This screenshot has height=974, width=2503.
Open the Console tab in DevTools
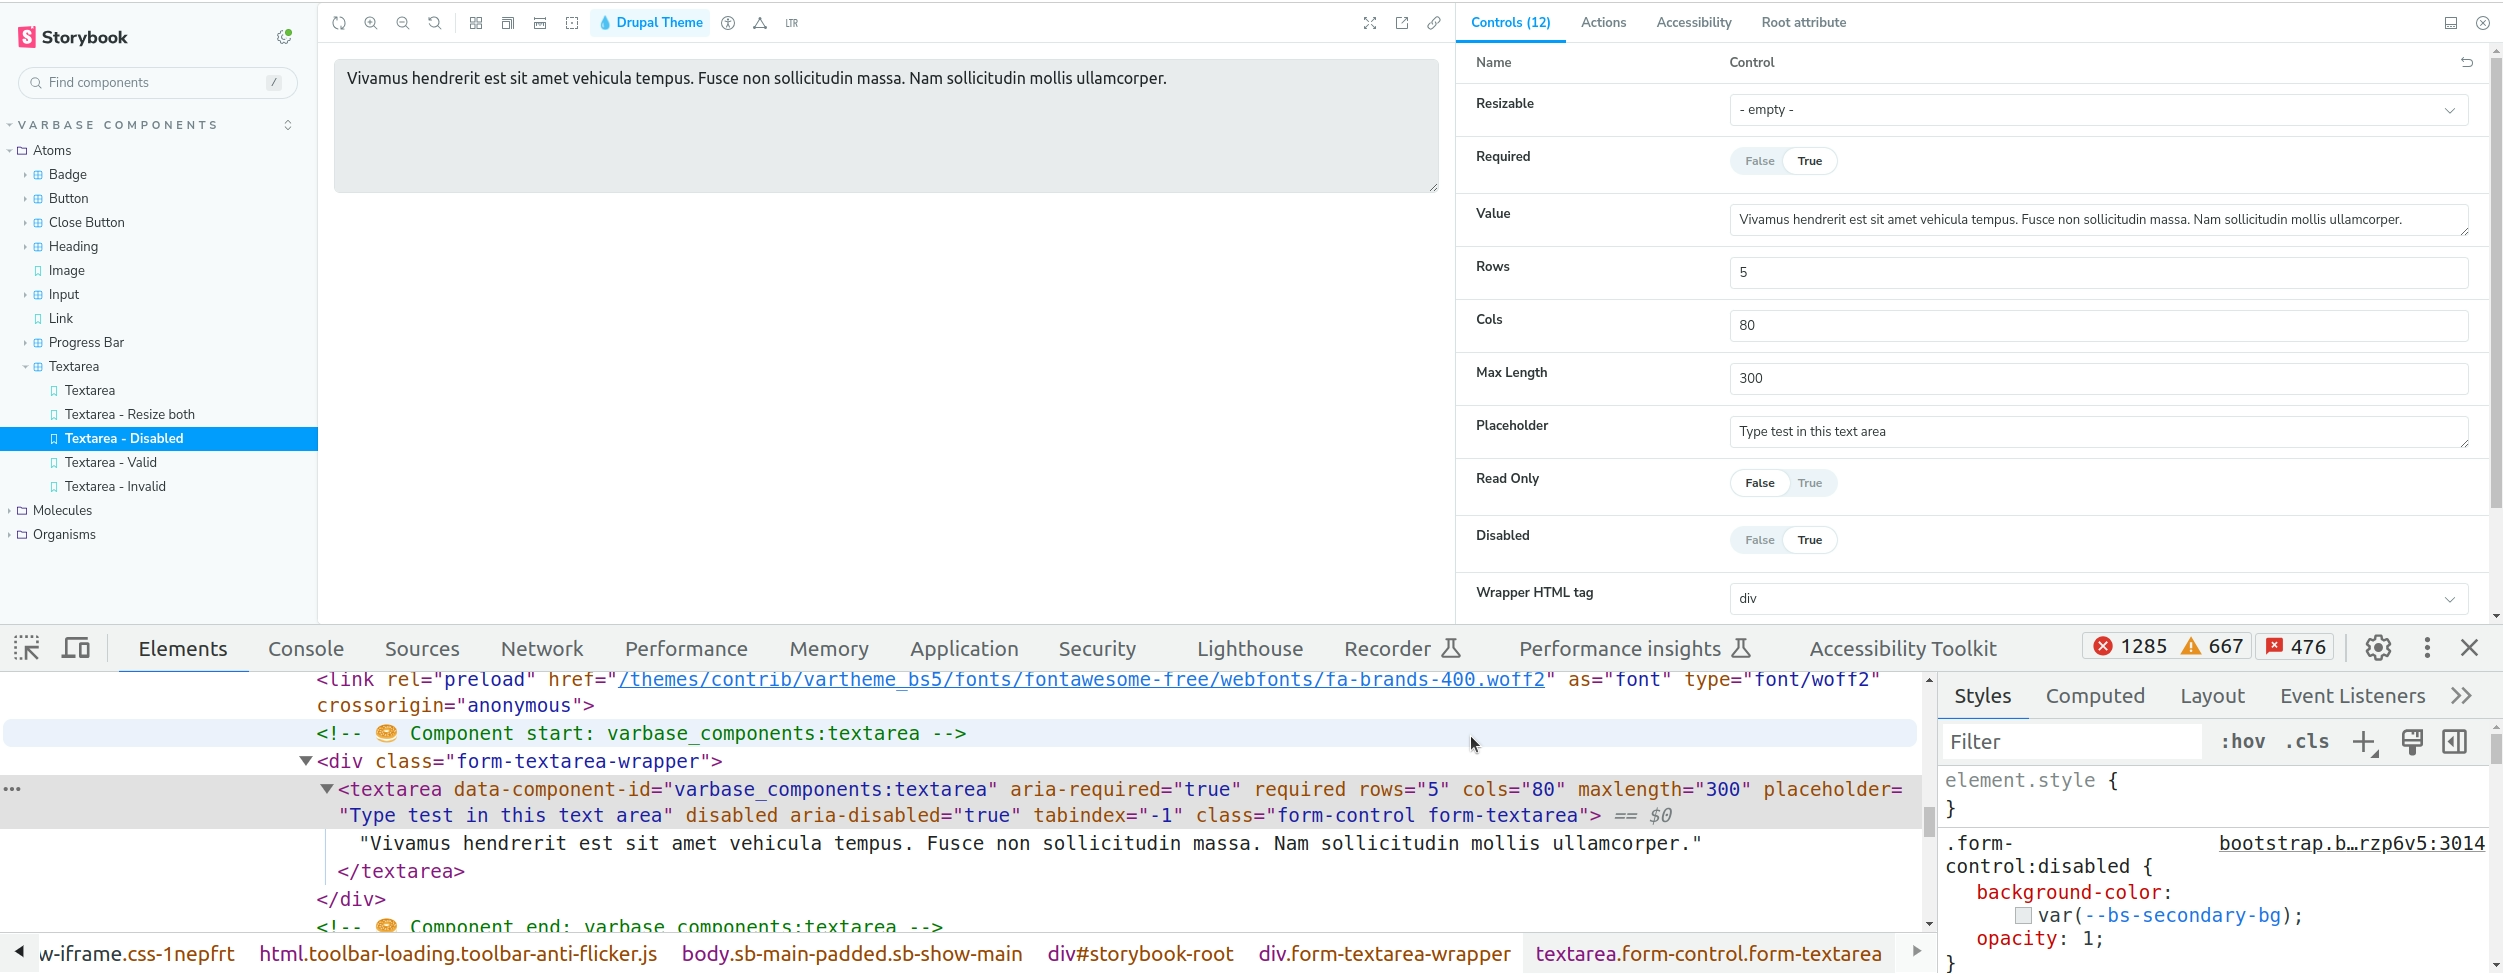click(x=305, y=649)
